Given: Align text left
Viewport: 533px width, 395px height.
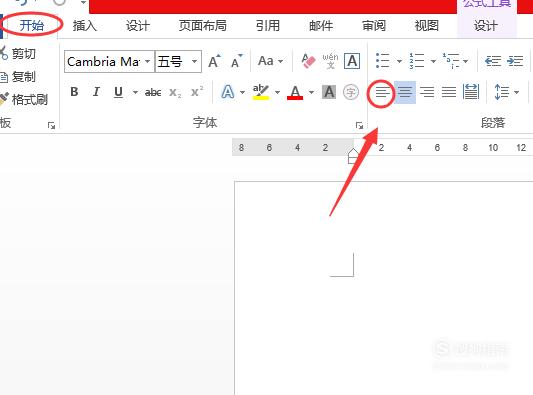Looking at the screenshot, I should click(382, 92).
